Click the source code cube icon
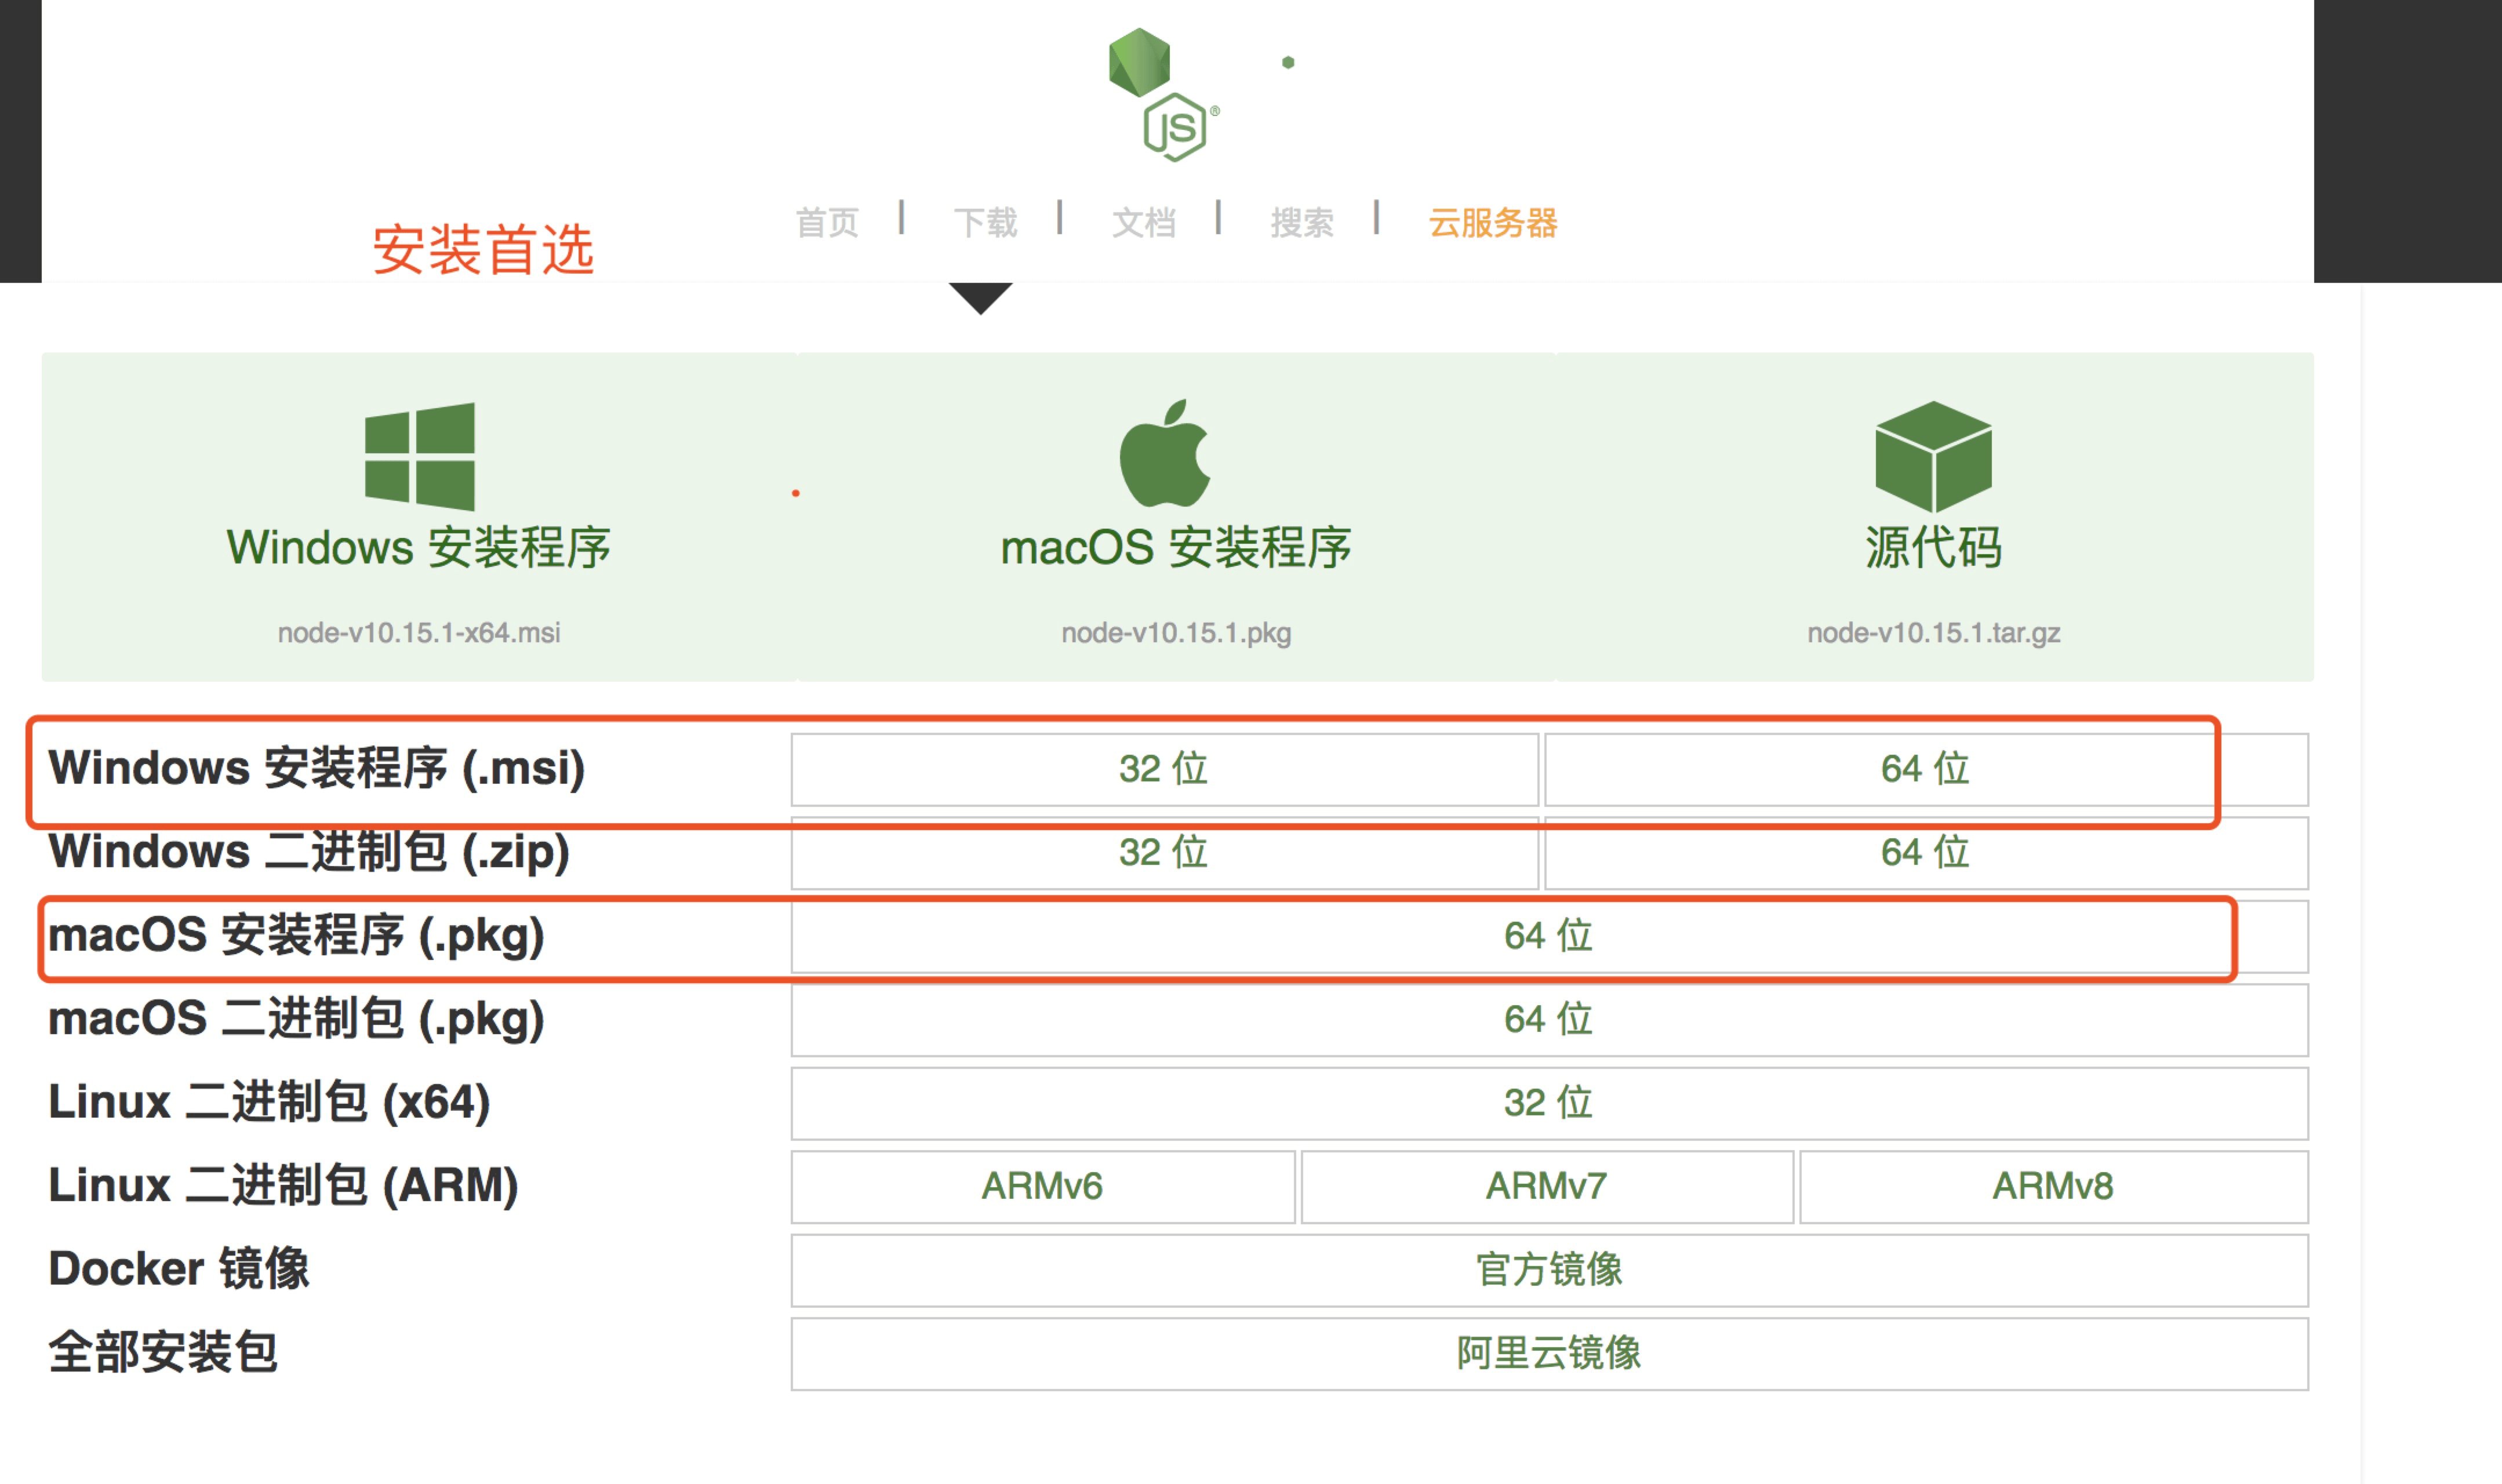Screen dimensions: 2502x1484 point(1933,457)
